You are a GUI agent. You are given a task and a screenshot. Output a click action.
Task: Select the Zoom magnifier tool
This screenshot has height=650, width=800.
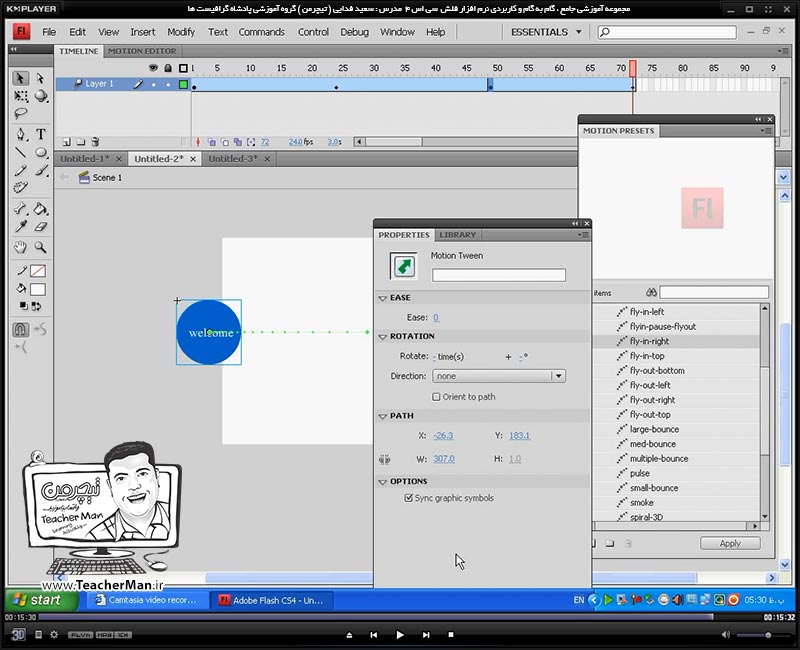[x=41, y=247]
